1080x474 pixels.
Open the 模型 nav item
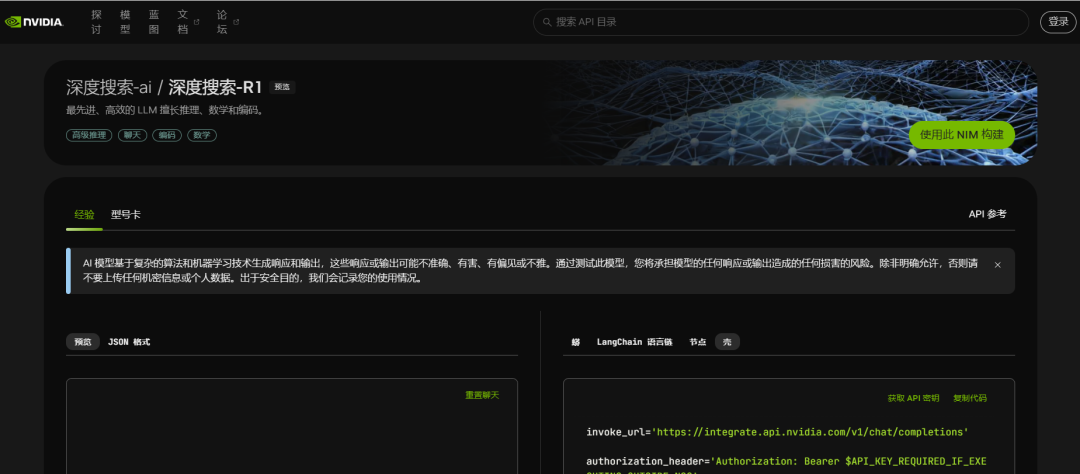tap(125, 22)
